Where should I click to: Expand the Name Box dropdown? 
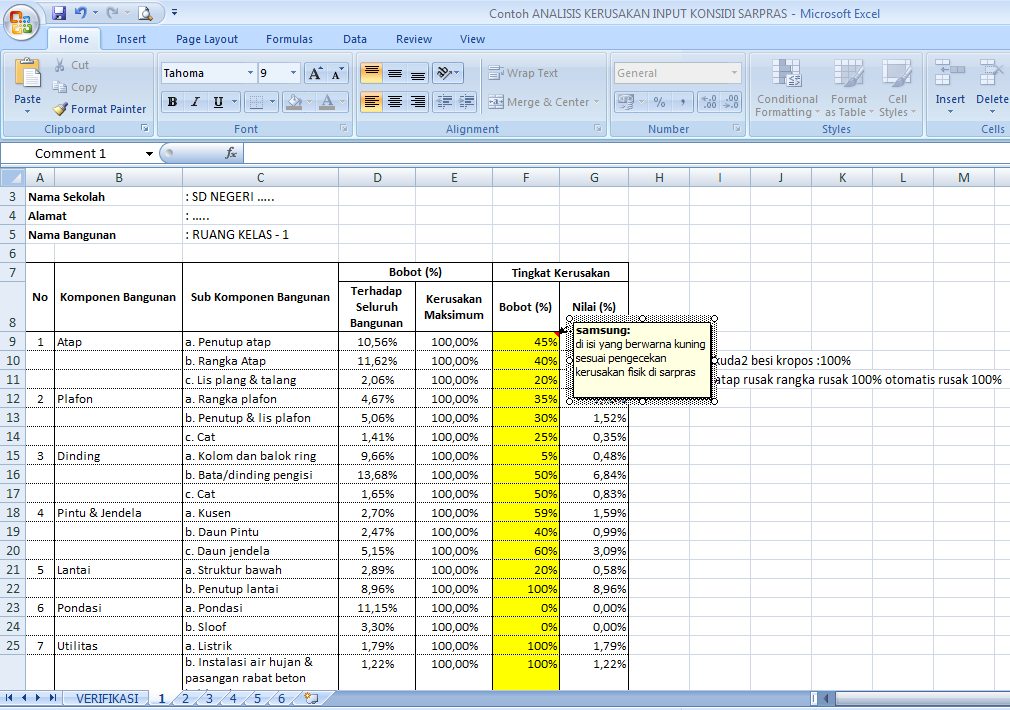[148, 154]
